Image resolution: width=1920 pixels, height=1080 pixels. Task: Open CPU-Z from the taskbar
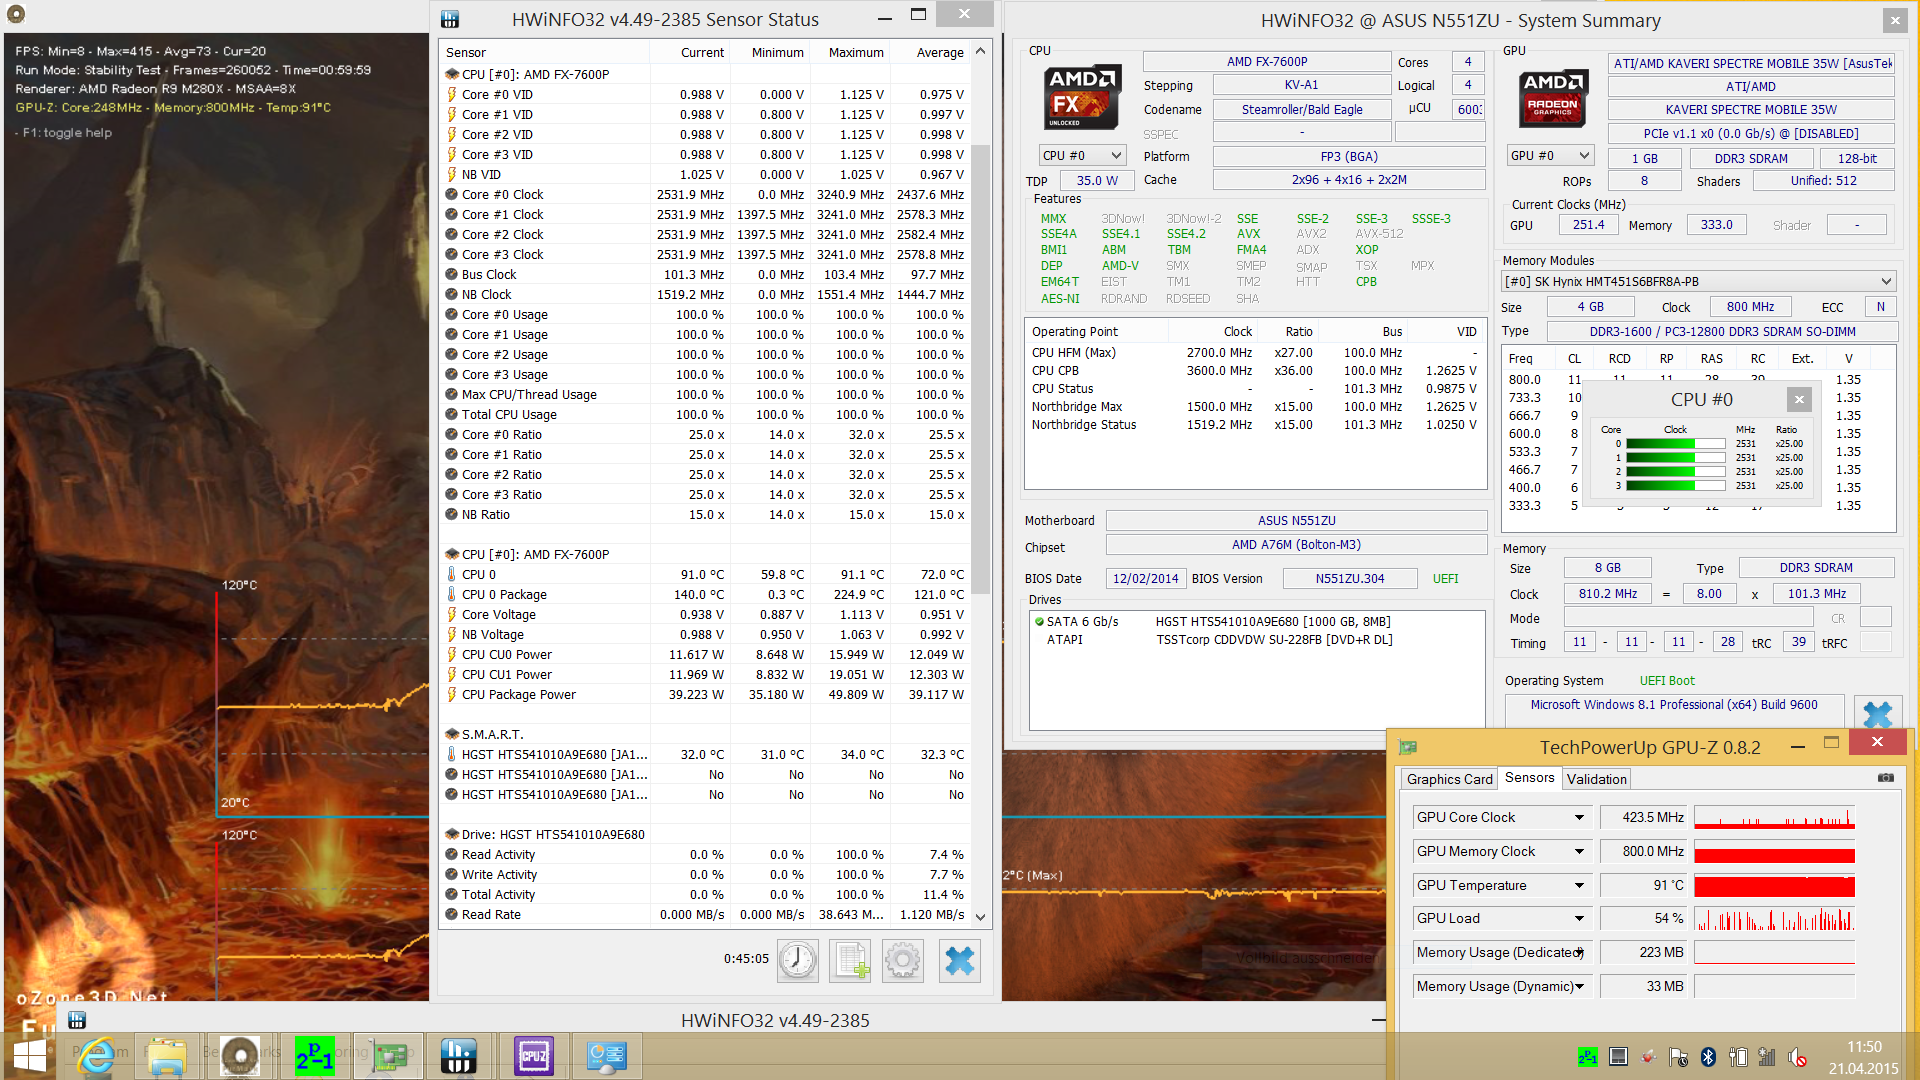[533, 1056]
